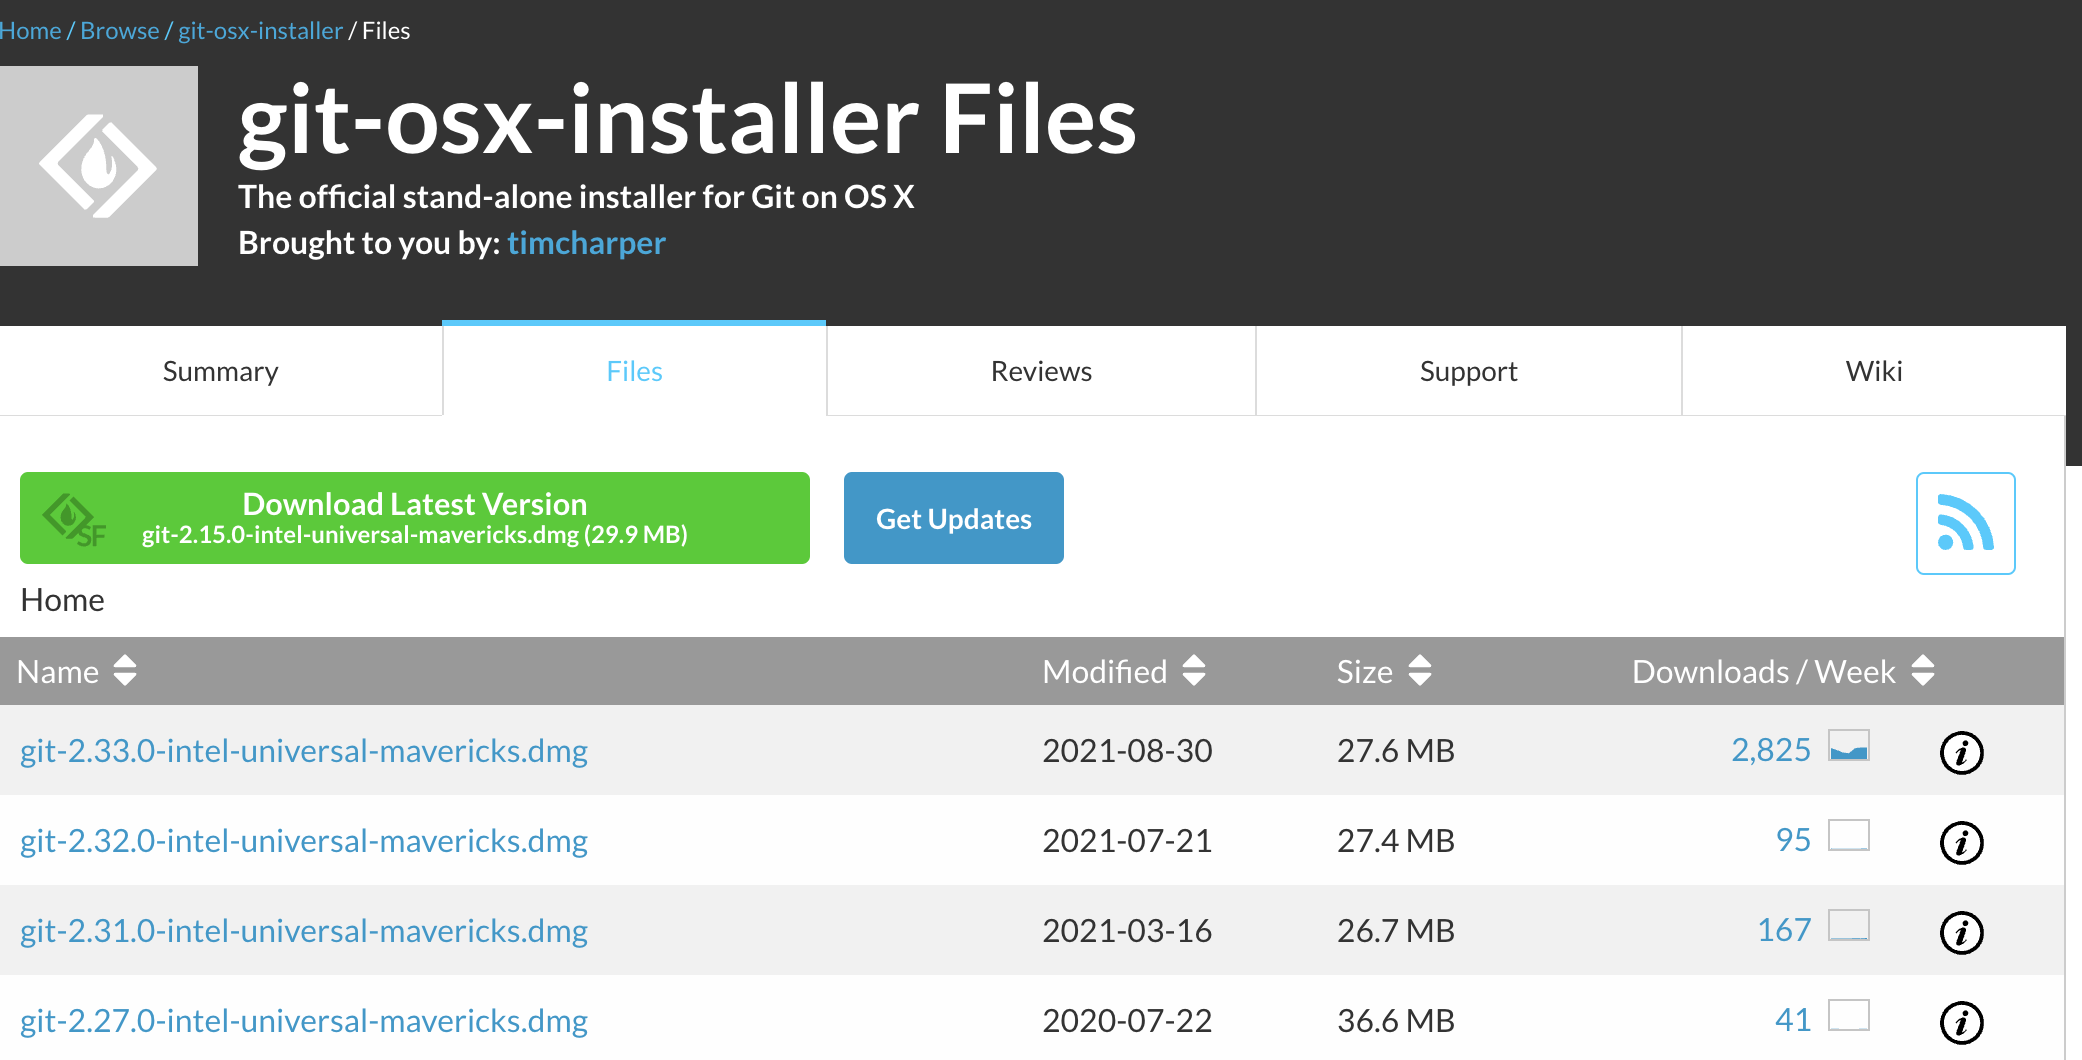
Task: Click Browse in the breadcrumb
Action: pyautogui.click(x=119, y=31)
